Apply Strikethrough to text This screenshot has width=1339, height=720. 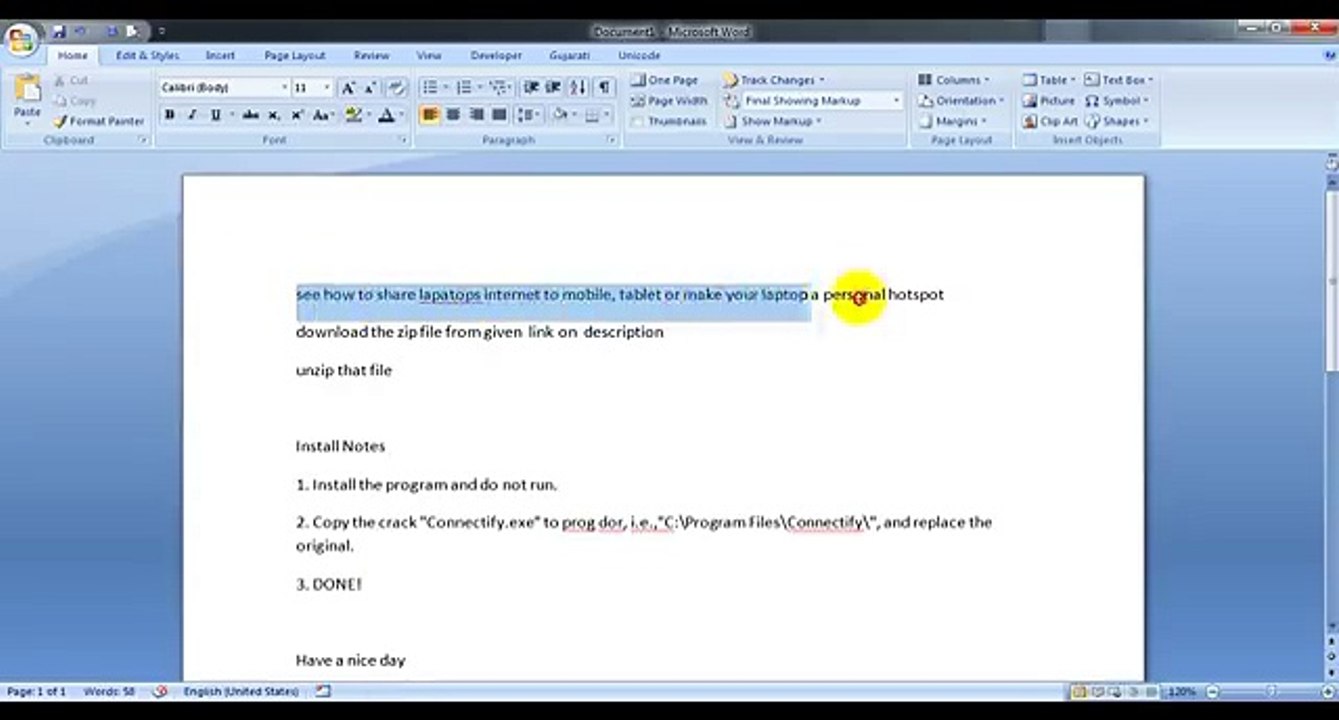[x=250, y=115]
